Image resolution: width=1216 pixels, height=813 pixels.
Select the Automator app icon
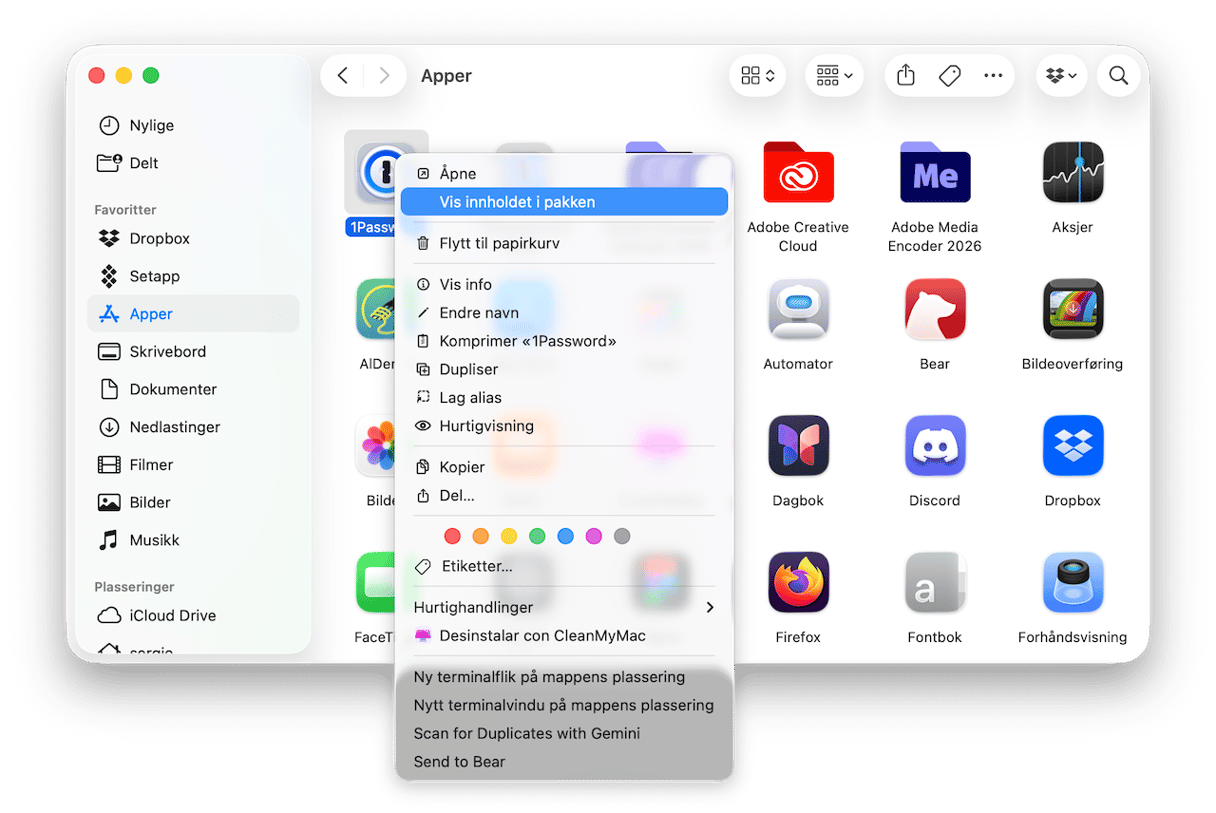[x=798, y=309]
